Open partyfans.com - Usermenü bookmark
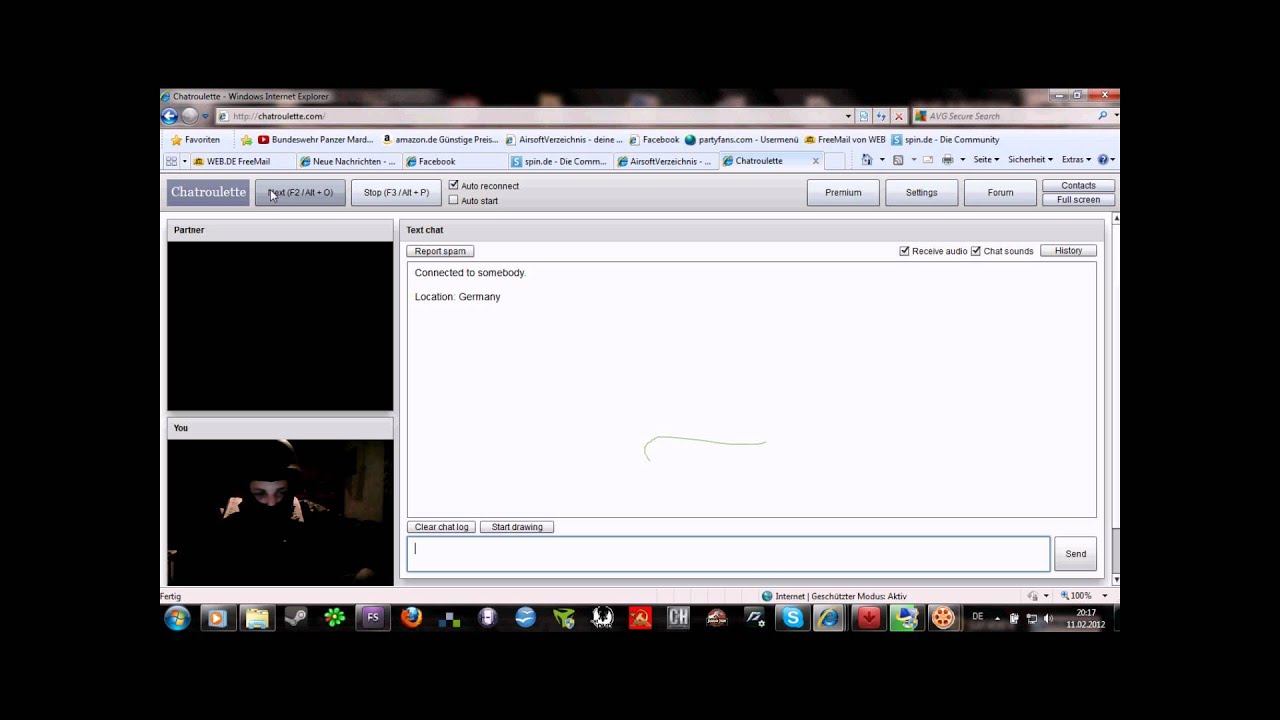 741,140
